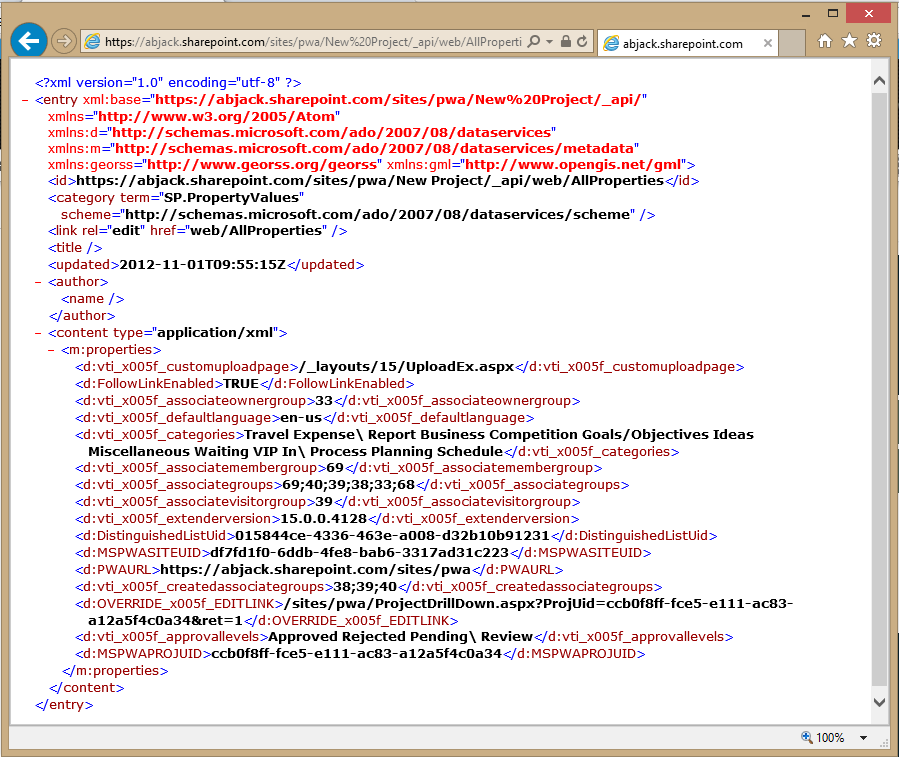Click the extenderversion 15.0.0.4128 value
The image size is (899, 757).
[x=323, y=519]
